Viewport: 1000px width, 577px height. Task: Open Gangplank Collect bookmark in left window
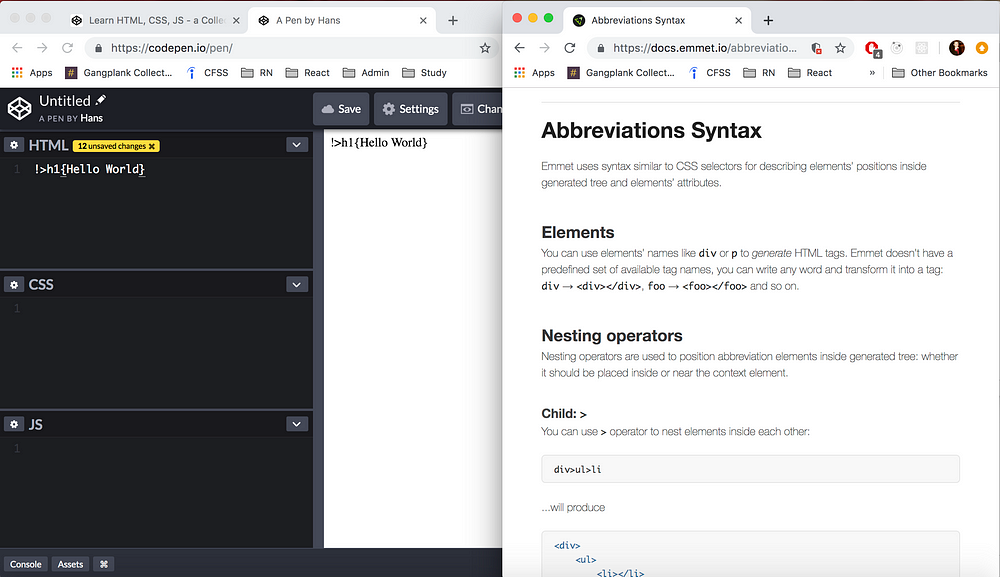click(119, 73)
